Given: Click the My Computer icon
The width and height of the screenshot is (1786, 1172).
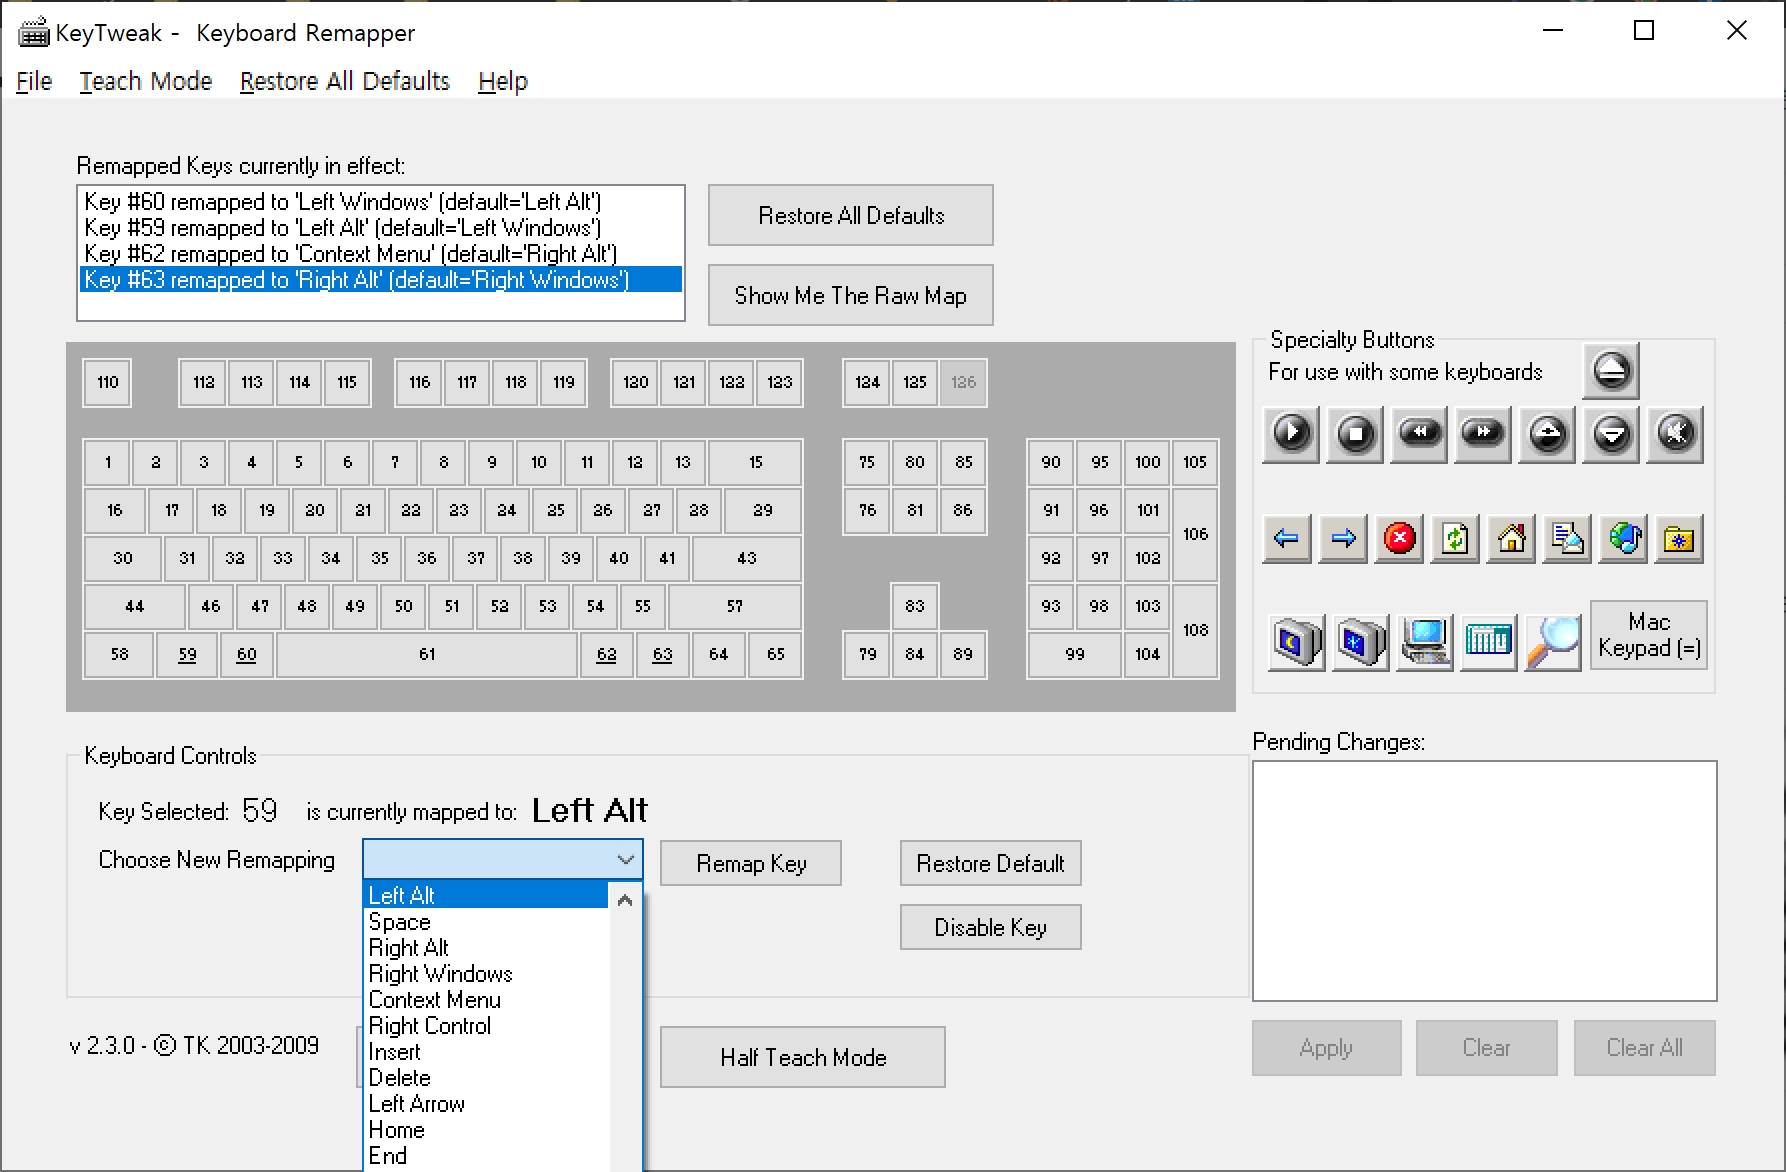Looking at the screenshot, I should [x=1424, y=641].
